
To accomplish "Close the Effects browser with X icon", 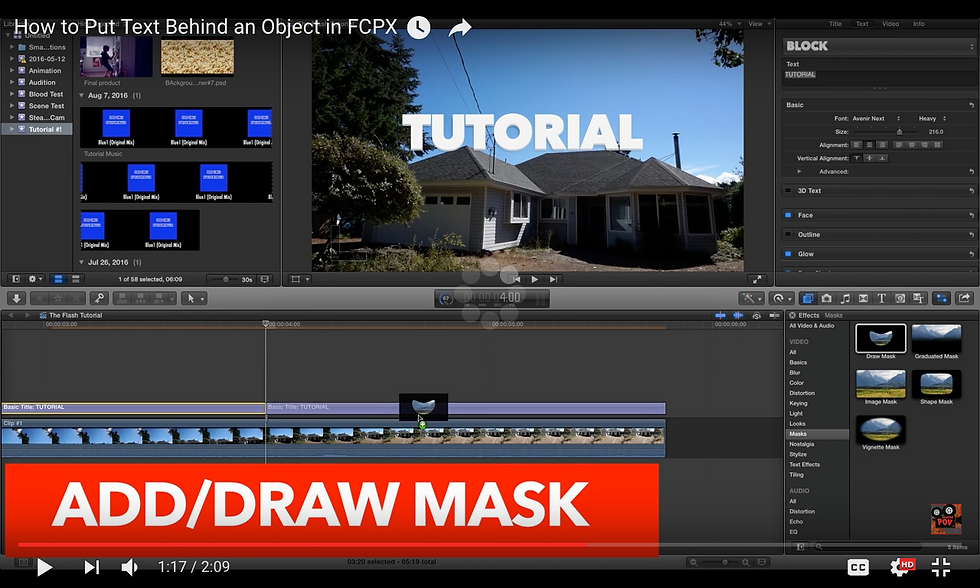I will [792, 316].
